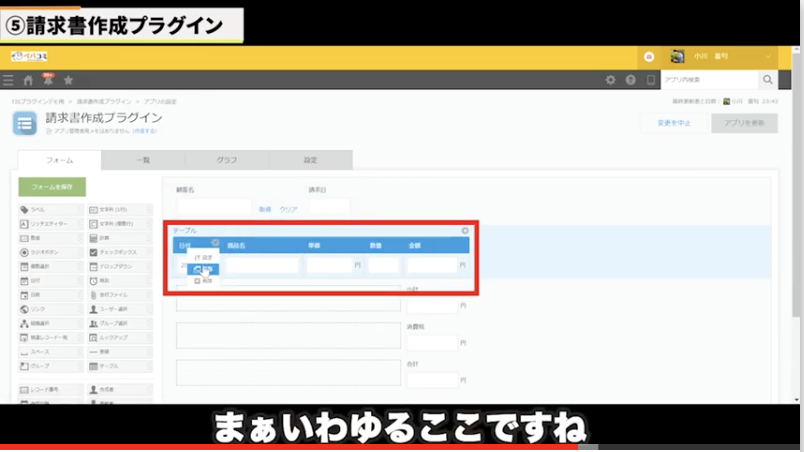Select the ラジオボタン field in the palette

(x=50, y=252)
